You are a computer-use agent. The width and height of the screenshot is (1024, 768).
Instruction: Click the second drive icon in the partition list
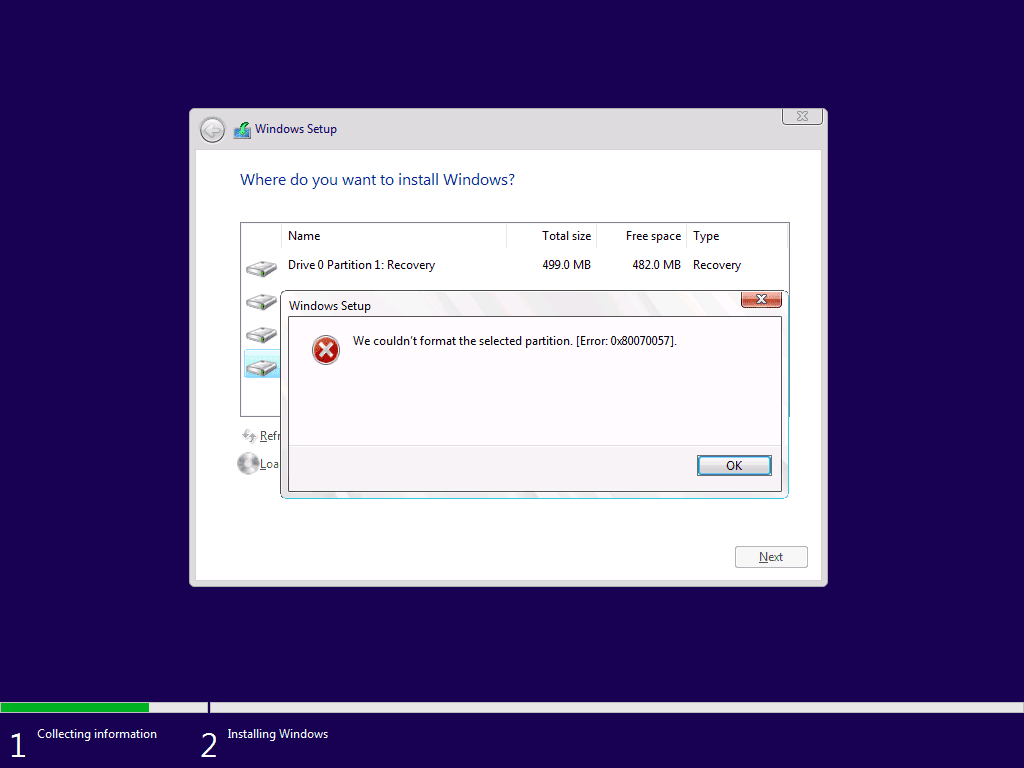point(261,300)
